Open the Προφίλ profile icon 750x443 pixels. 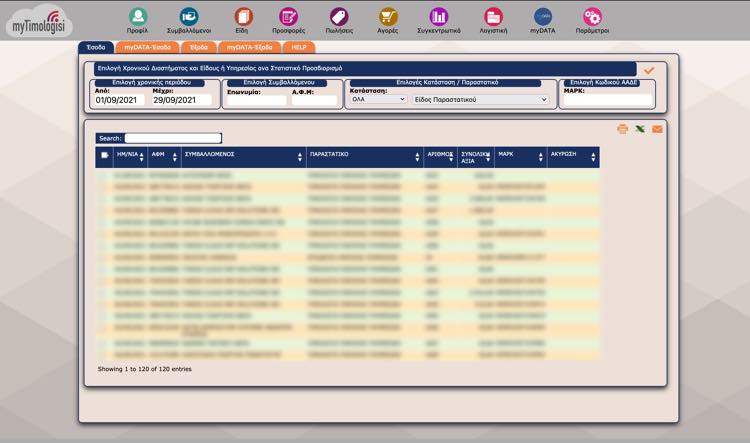pos(137,17)
